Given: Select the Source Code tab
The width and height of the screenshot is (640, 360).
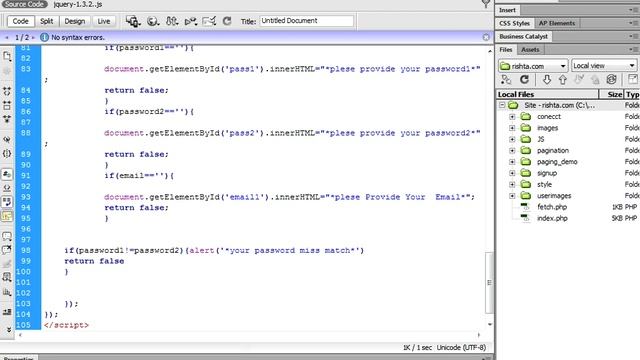Looking at the screenshot, I should (x=24, y=4).
